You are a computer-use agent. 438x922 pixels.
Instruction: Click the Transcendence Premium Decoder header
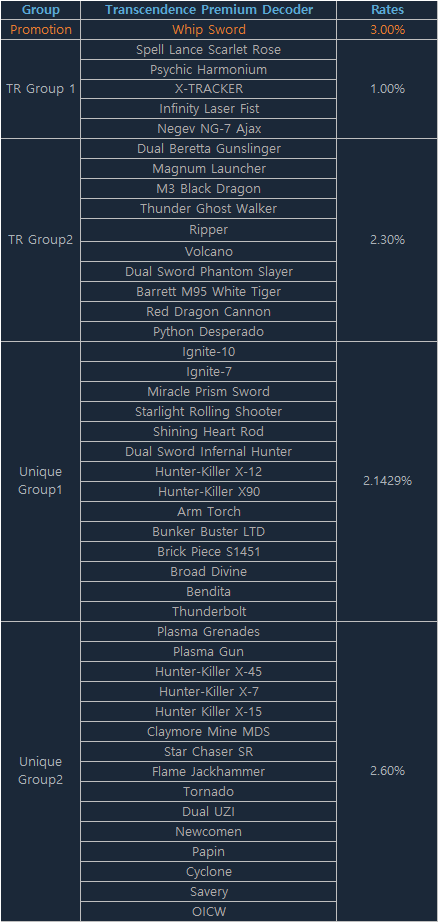(x=209, y=10)
